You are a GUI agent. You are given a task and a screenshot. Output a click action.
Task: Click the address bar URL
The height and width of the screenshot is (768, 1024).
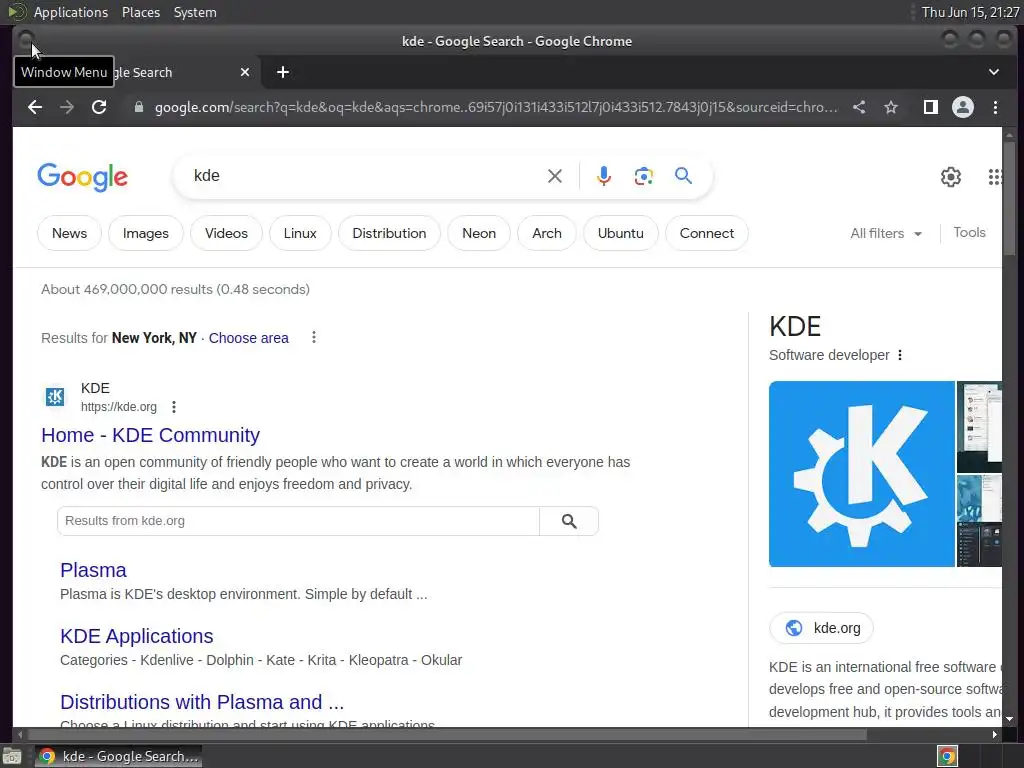496,107
